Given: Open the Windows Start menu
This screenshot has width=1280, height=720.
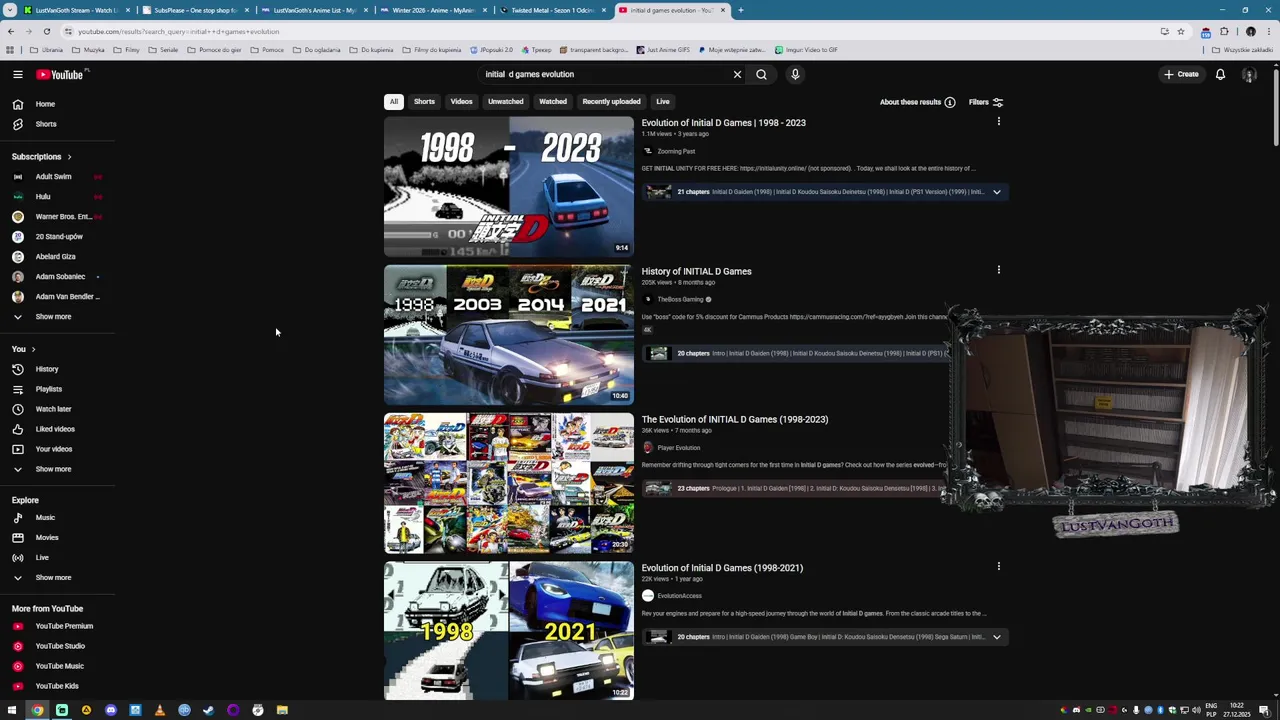Looking at the screenshot, I should (x=12, y=710).
